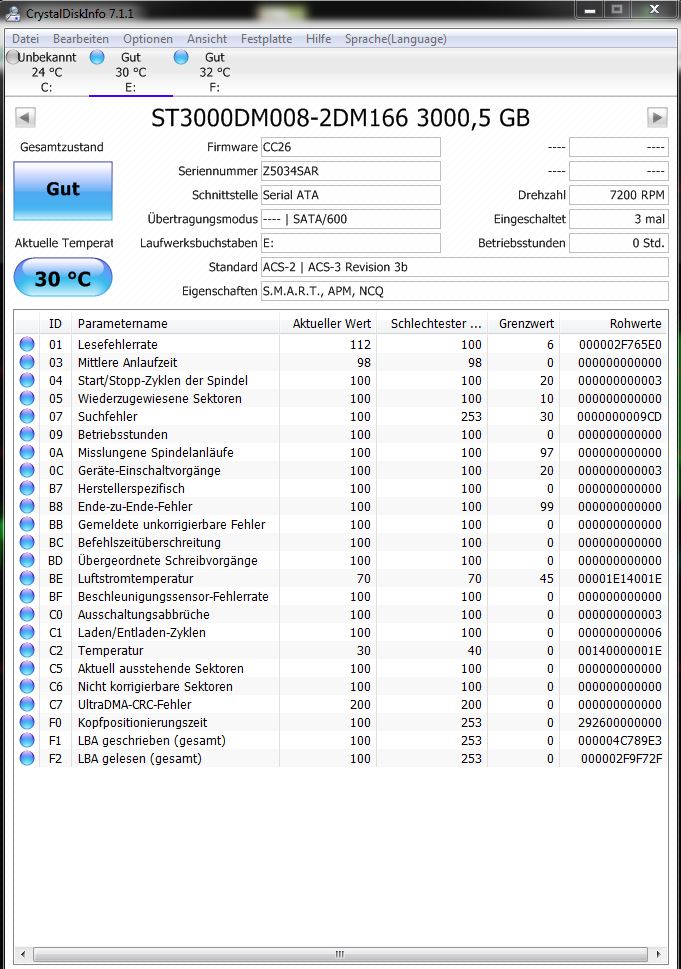Click the status orb for Laden/Entladen-Zyklen
The image size is (681, 969).
click(27, 632)
